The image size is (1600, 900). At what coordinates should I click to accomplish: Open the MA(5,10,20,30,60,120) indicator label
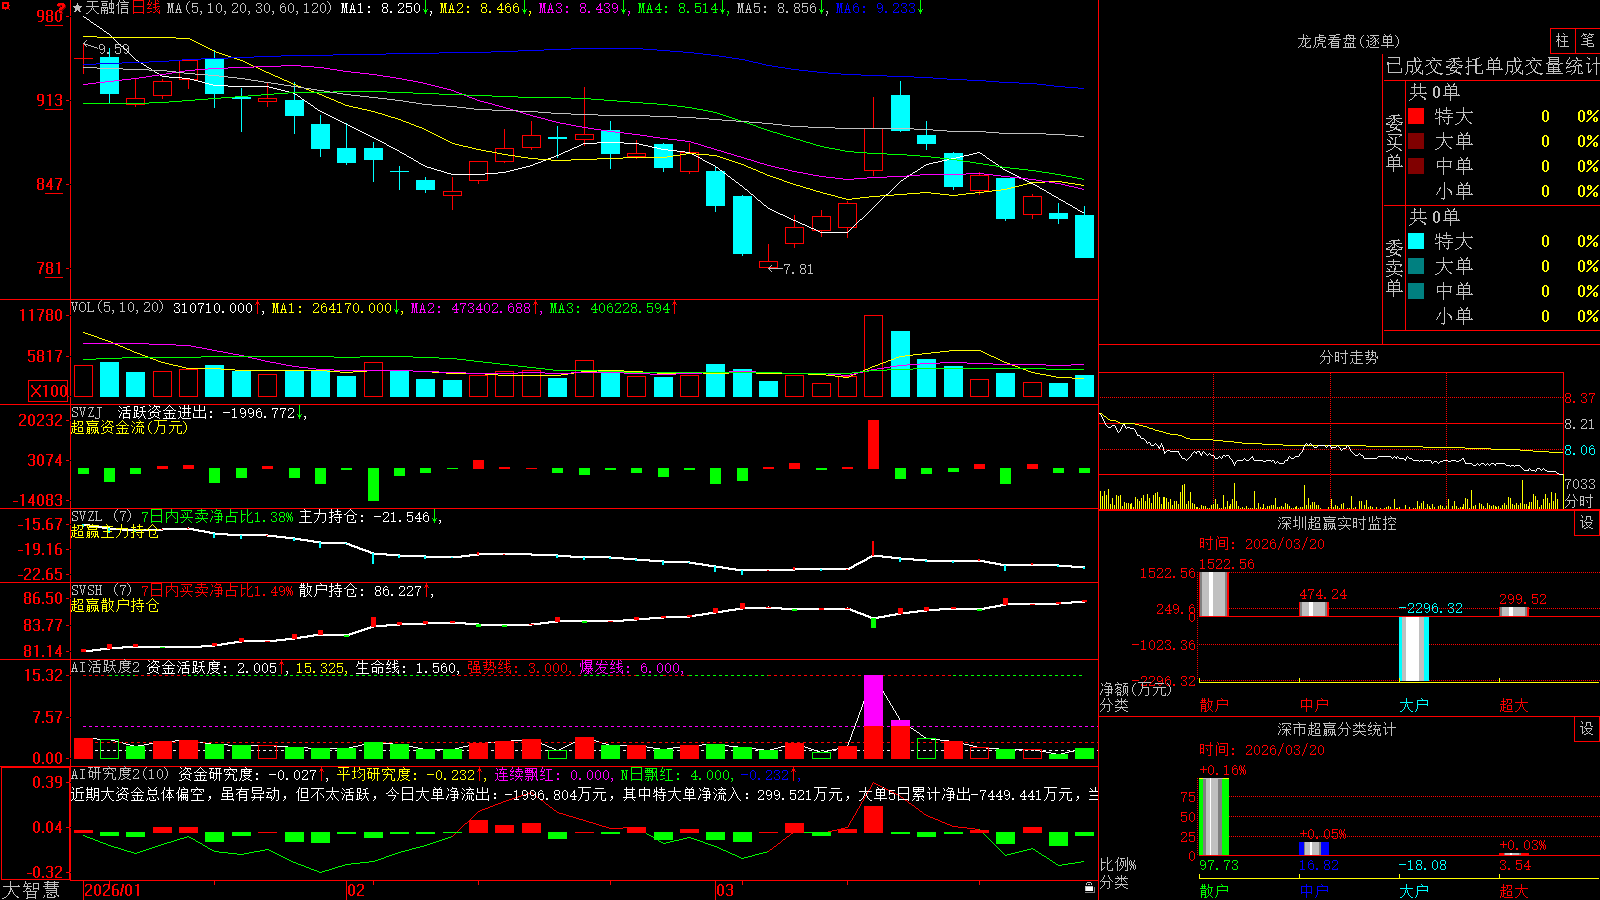[x=249, y=8]
